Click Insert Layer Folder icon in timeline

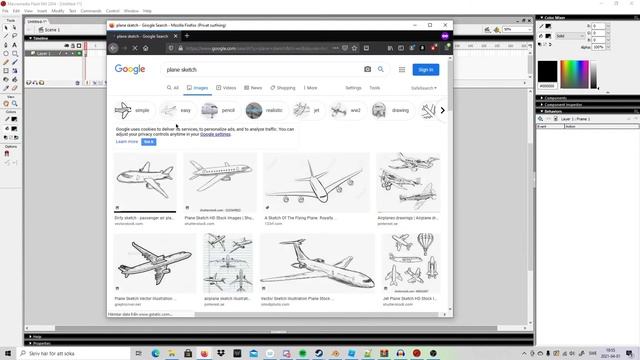click(42, 83)
